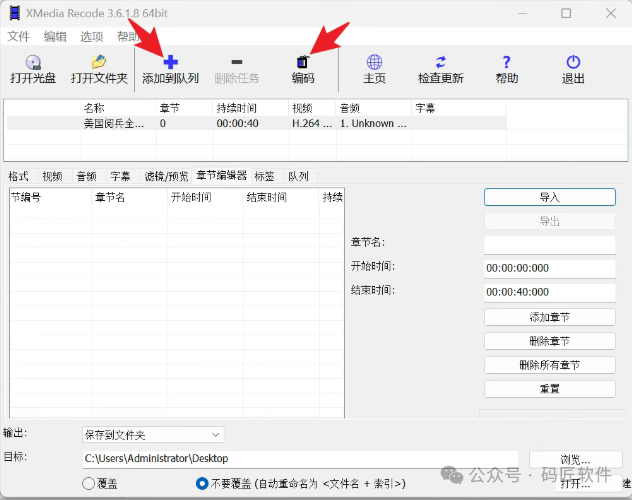Open the File (文件) menu
Image resolution: width=632 pixels, height=500 pixels.
(x=19, y=36)
